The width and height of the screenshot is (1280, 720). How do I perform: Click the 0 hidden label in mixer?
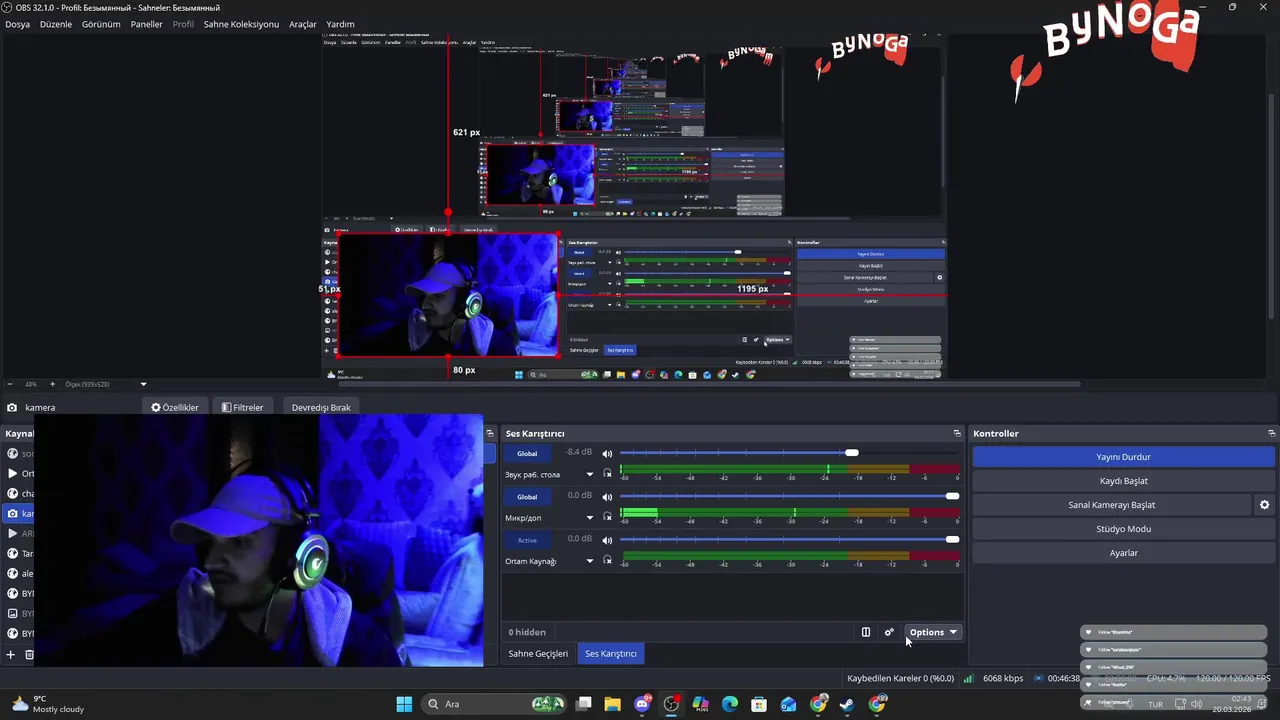(527, 632)
